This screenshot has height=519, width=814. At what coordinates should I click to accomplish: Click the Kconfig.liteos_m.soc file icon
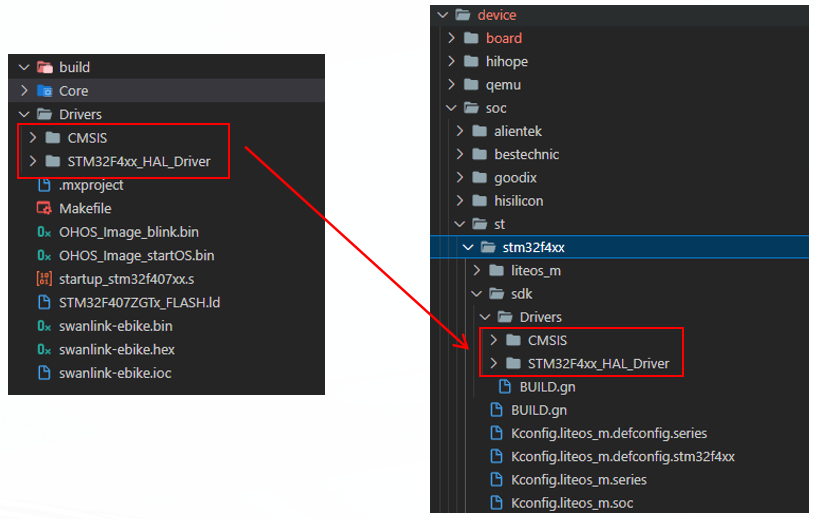pos(495,503)
